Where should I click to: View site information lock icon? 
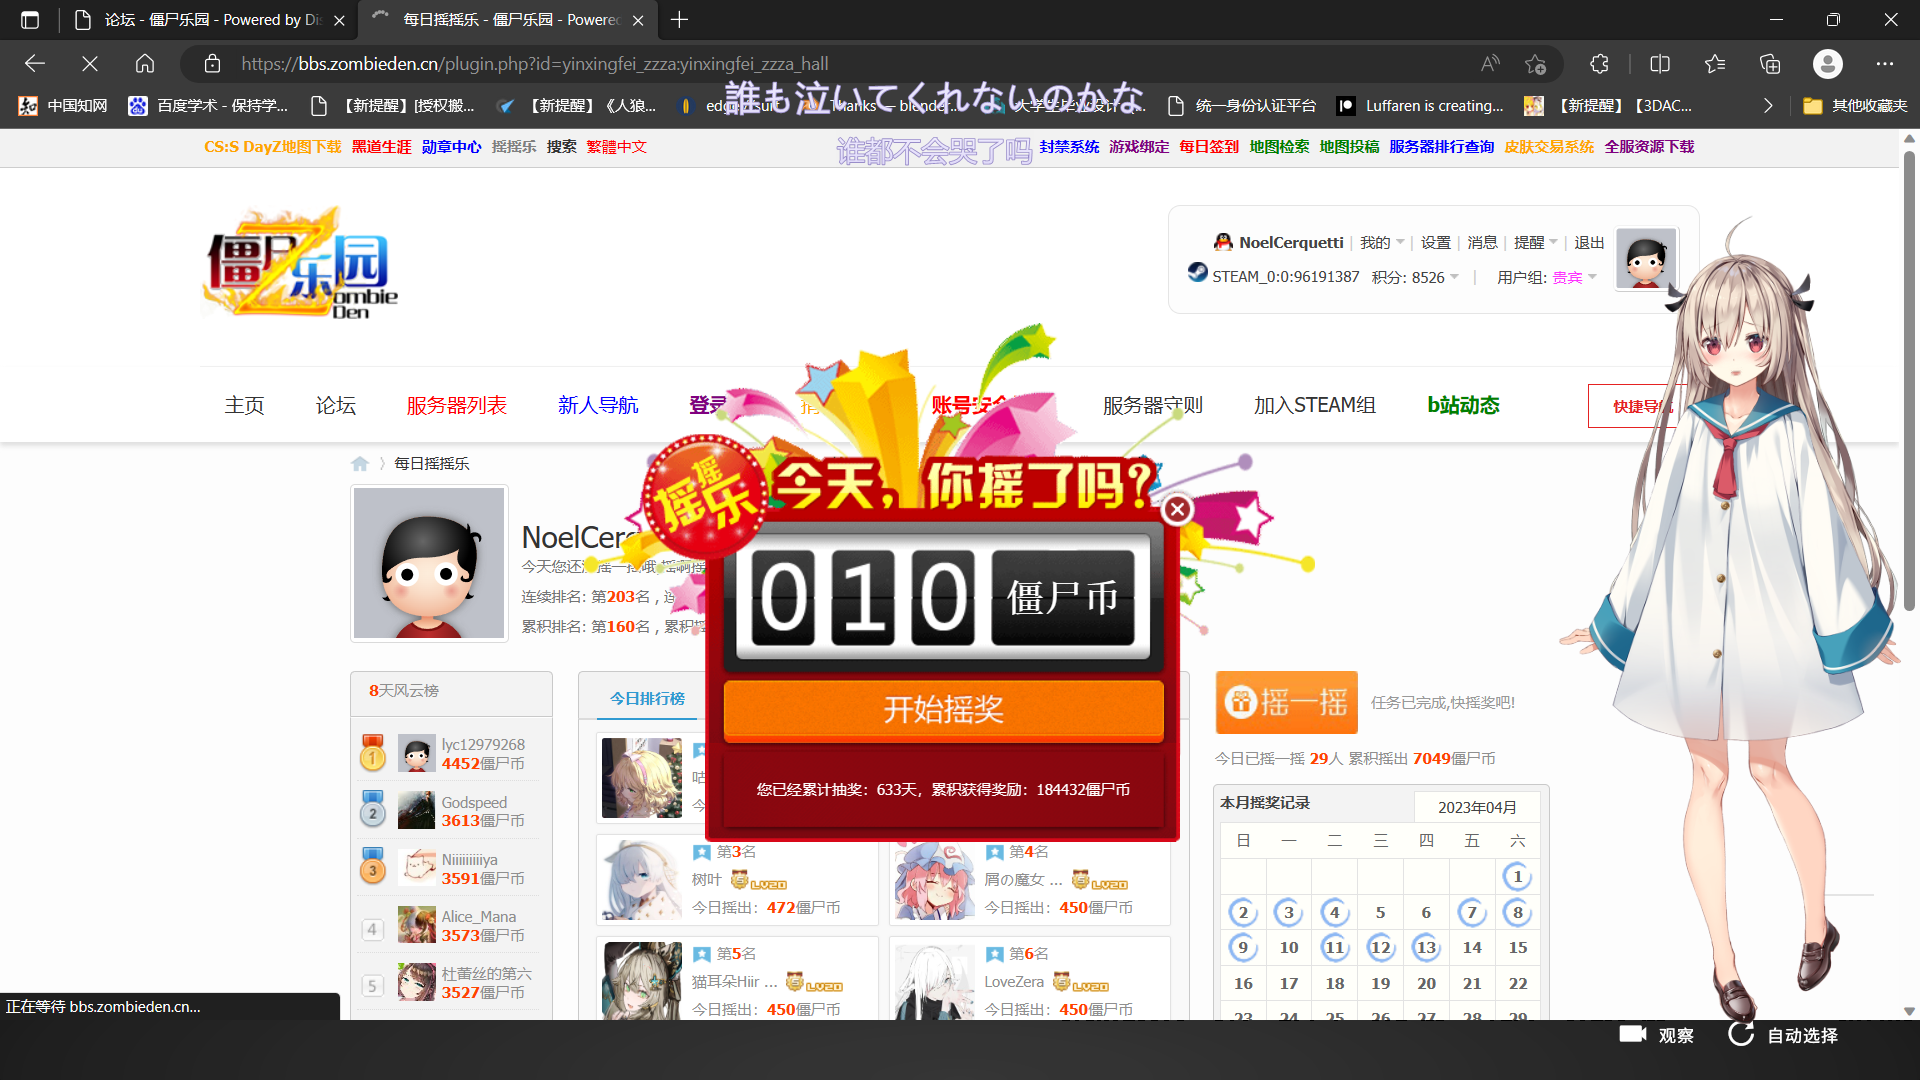tap(212, 64)
